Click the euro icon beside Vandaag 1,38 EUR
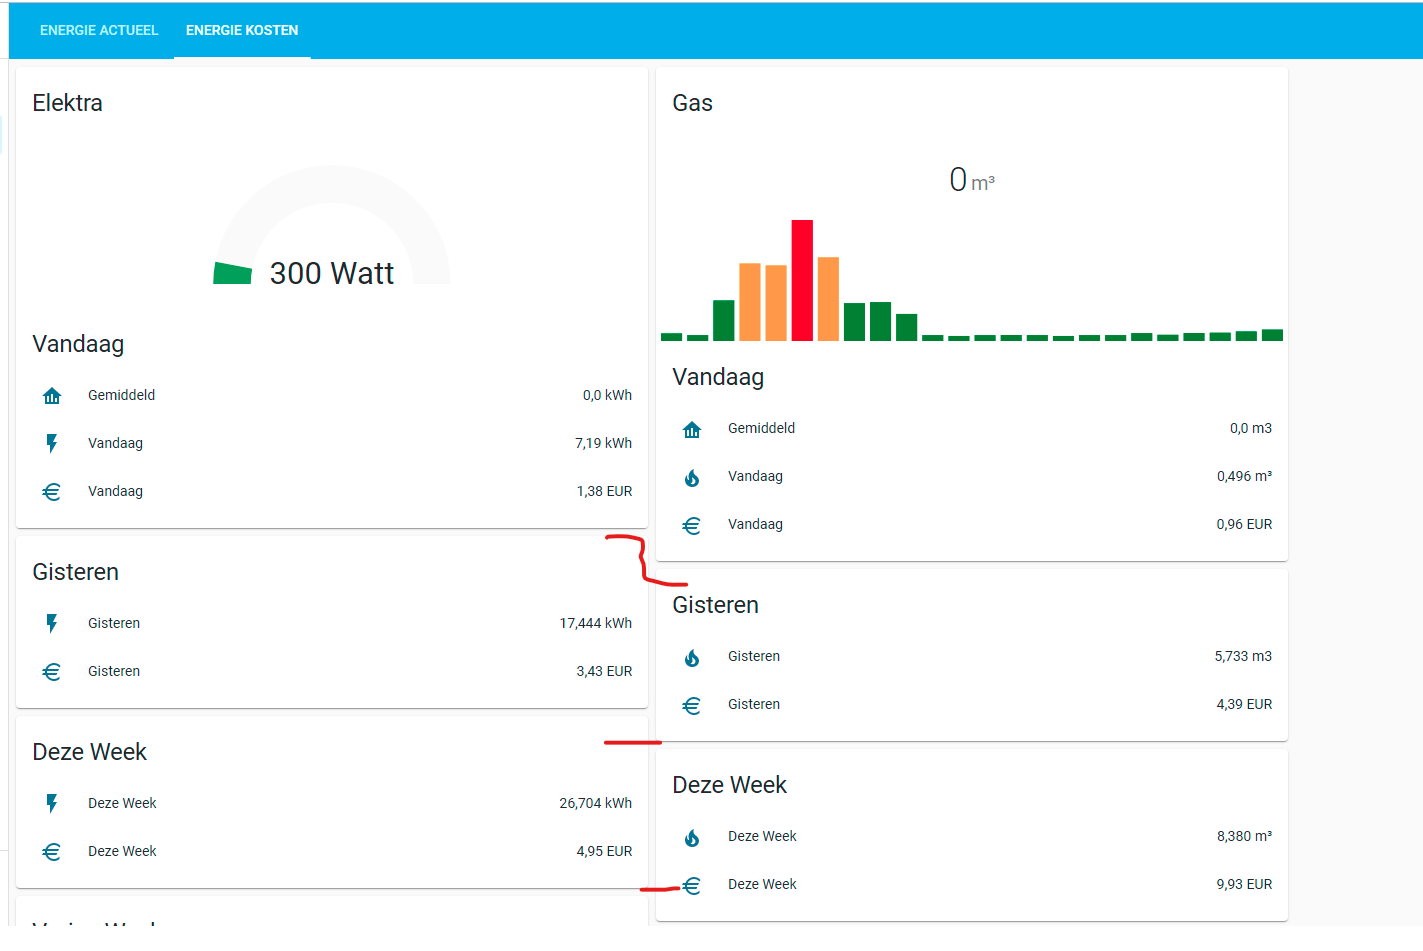The width and height of the screenshot is (1423, 951). tap(51, 491)
